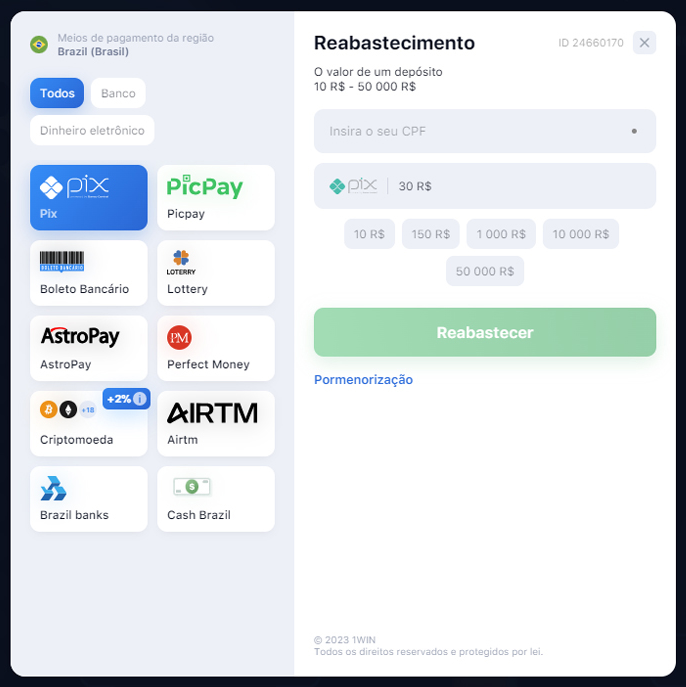
Task: Select the Pix payment method
Action: (88, 197)
